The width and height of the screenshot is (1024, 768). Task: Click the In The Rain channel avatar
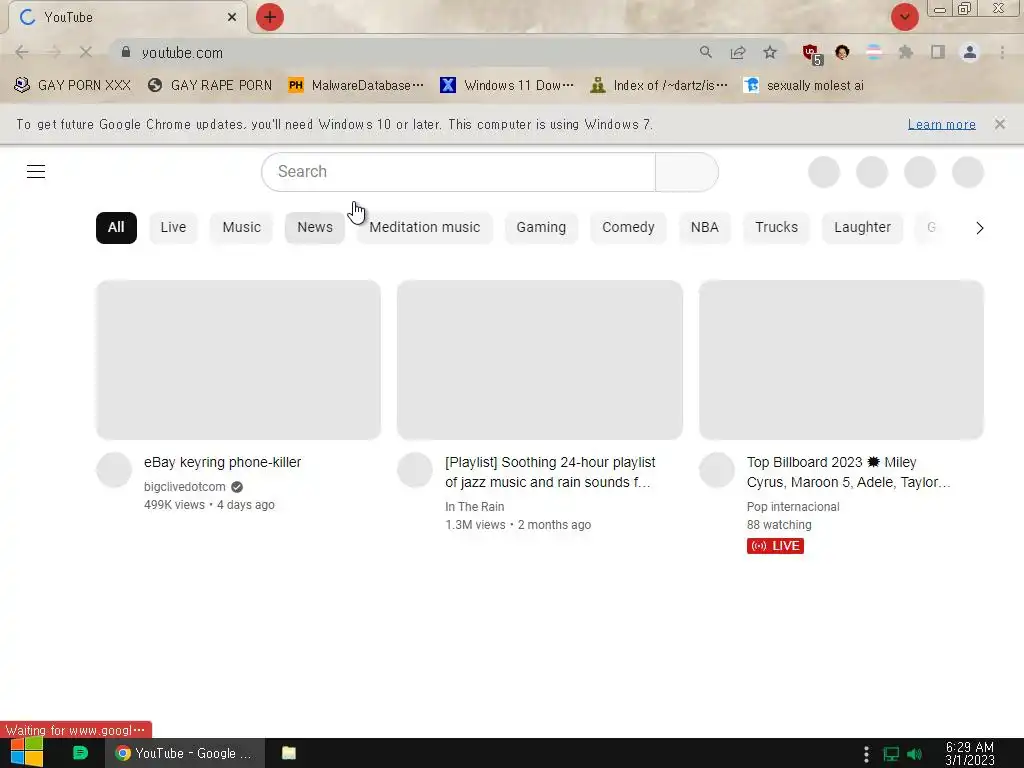pyautogui.click(x=415, y=470)
